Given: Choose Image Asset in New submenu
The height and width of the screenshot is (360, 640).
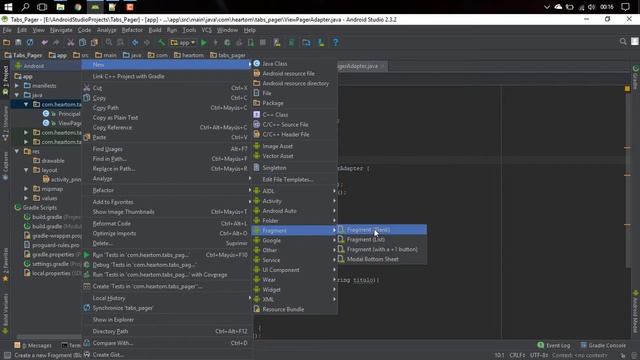Looking at the screenshot, I should [295, 146].
